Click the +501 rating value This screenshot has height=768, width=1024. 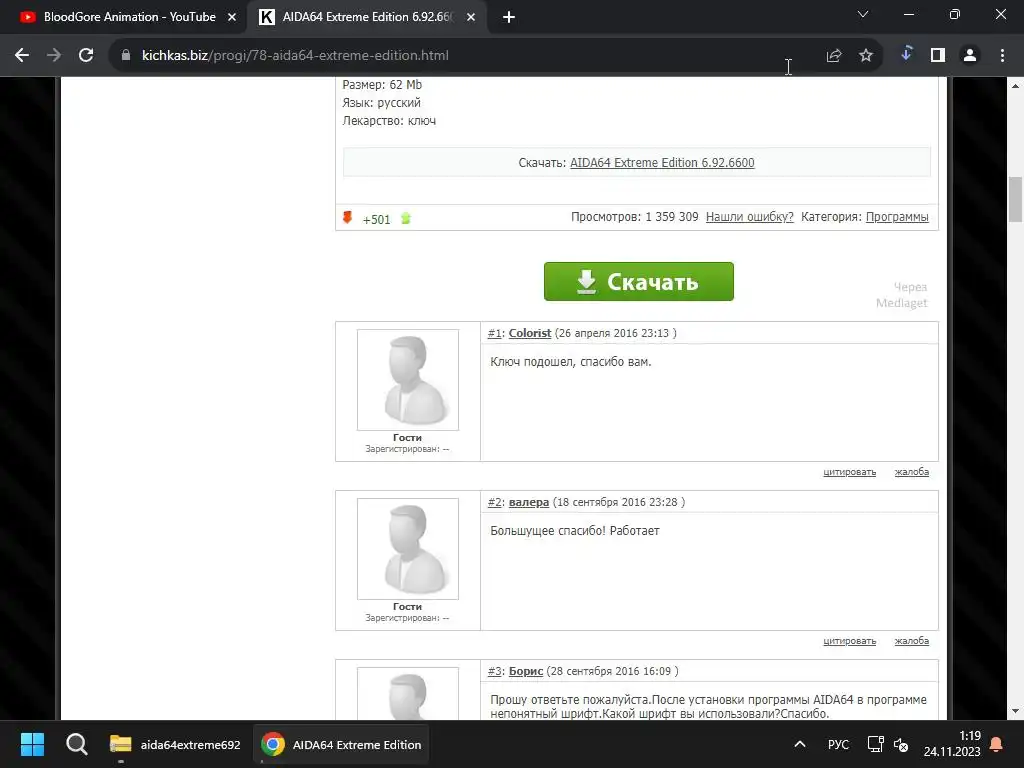pyautogui.click(x=376, y=219)
